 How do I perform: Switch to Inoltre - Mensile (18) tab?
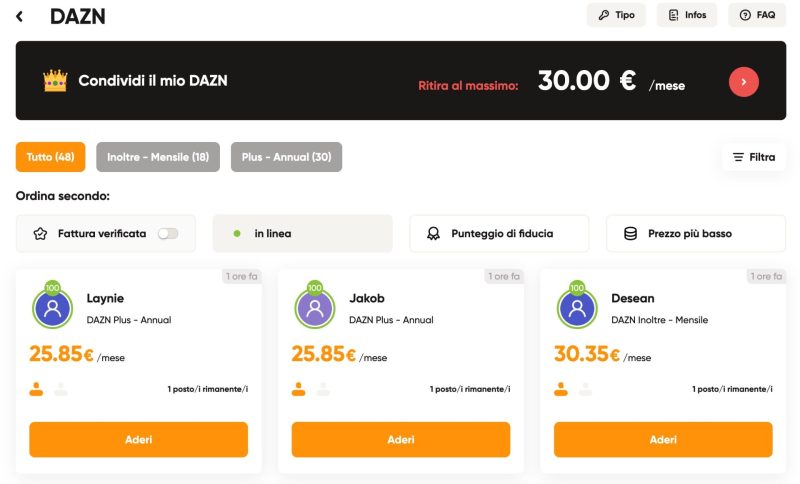pos(158,157)
